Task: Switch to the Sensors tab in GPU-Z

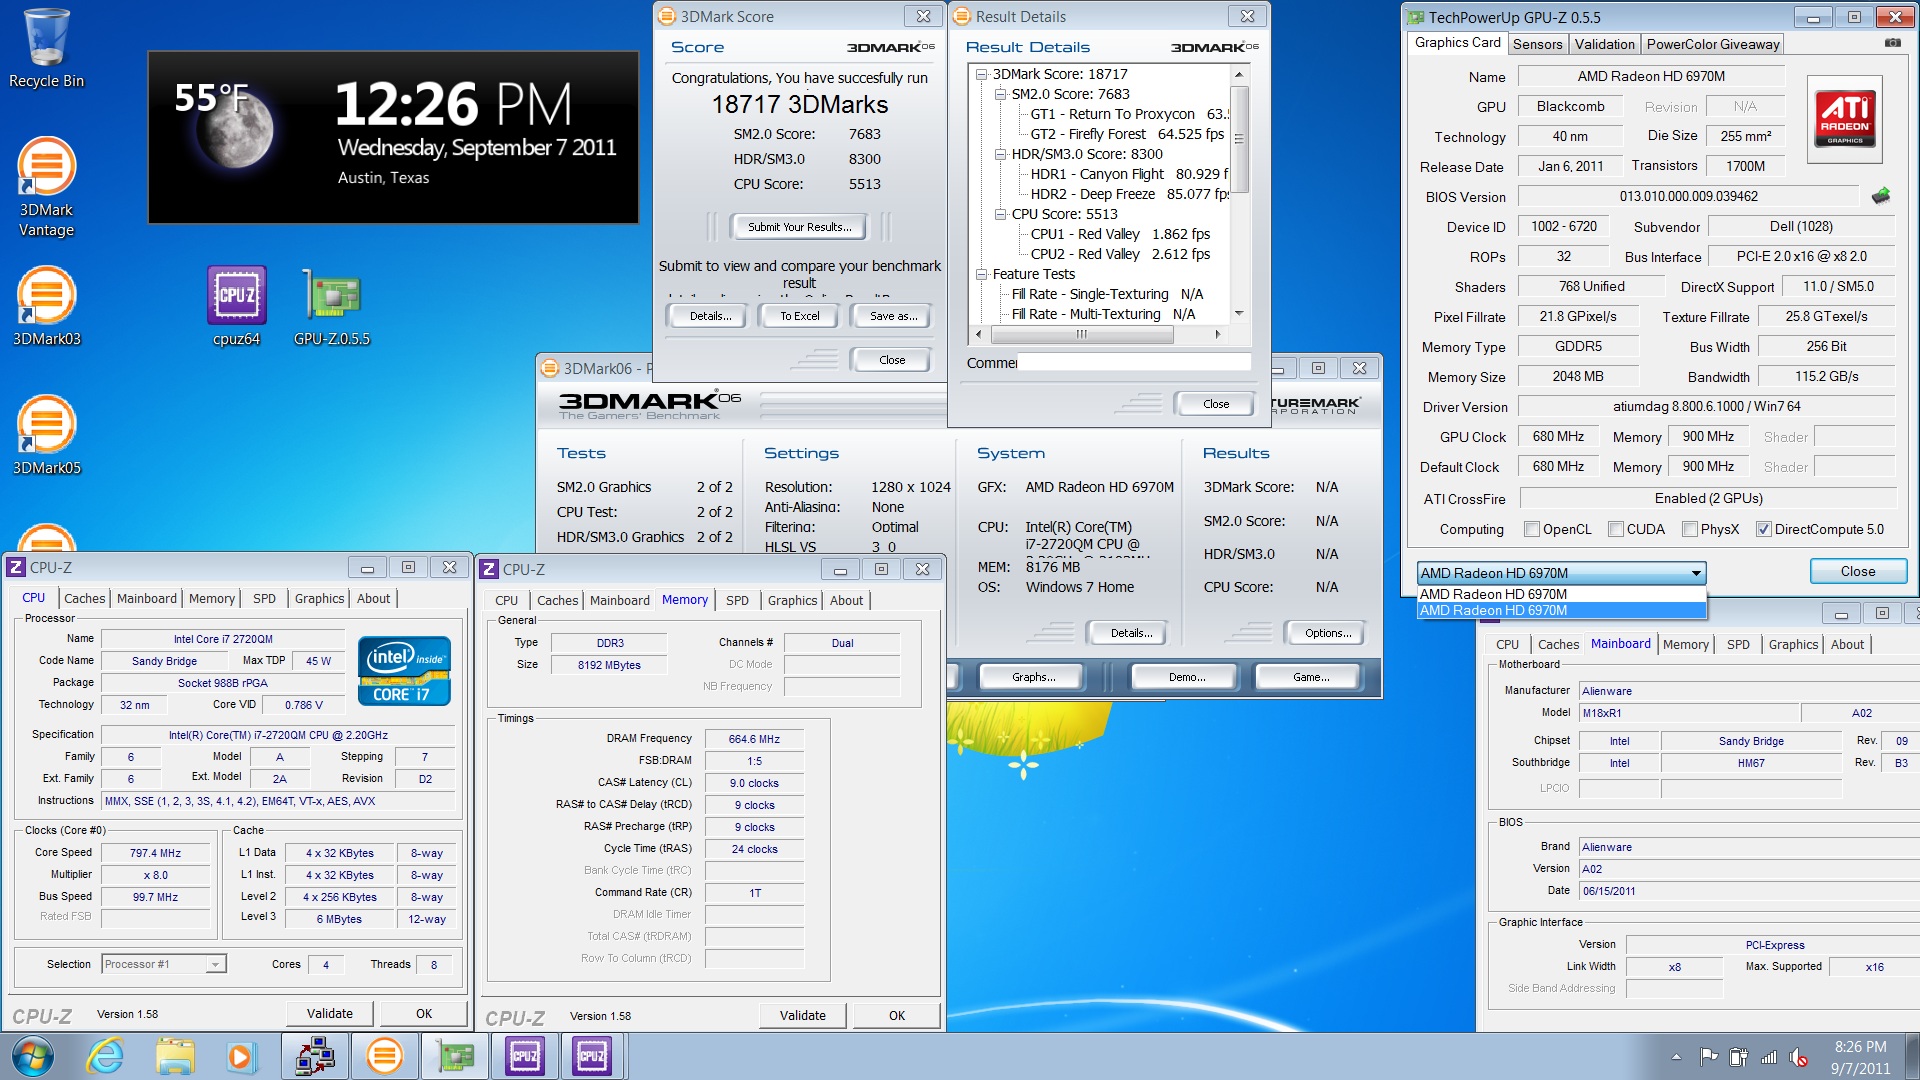Action: pos(1537,44)
